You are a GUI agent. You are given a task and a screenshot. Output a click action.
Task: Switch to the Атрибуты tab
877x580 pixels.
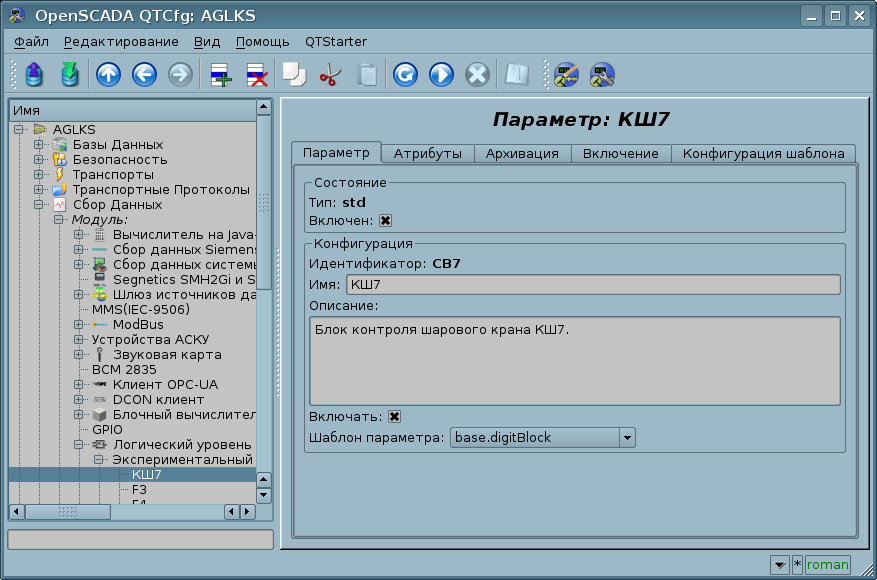(x=427, y=153)
